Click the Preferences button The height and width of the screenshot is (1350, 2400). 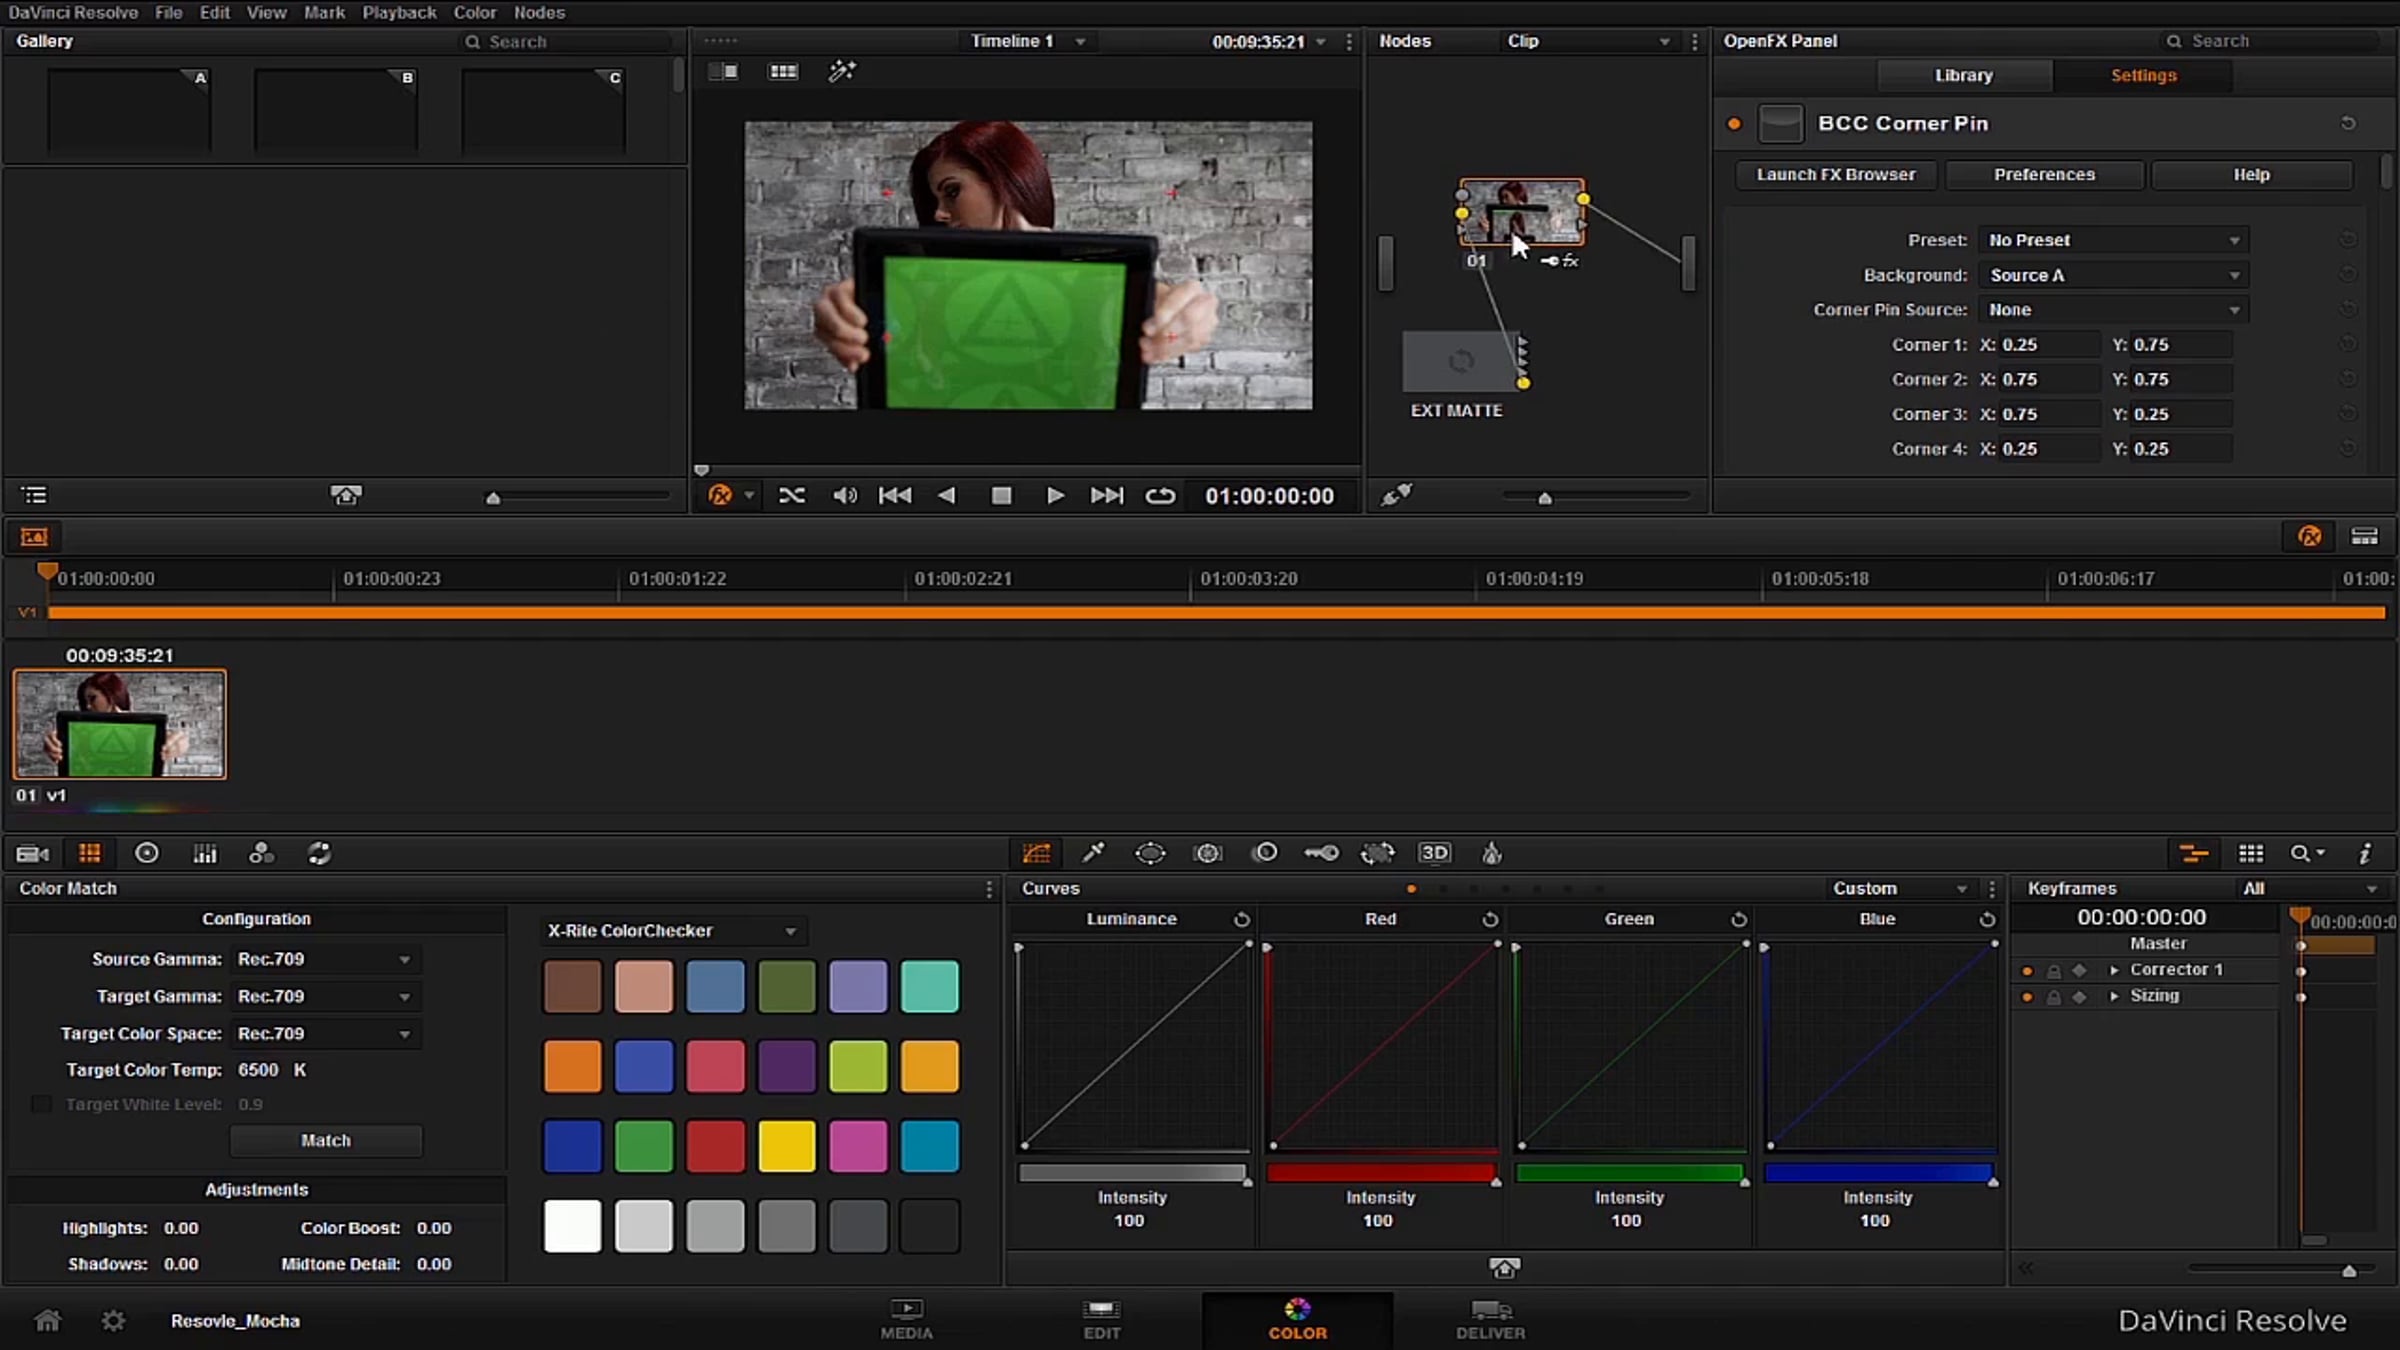2044,174
